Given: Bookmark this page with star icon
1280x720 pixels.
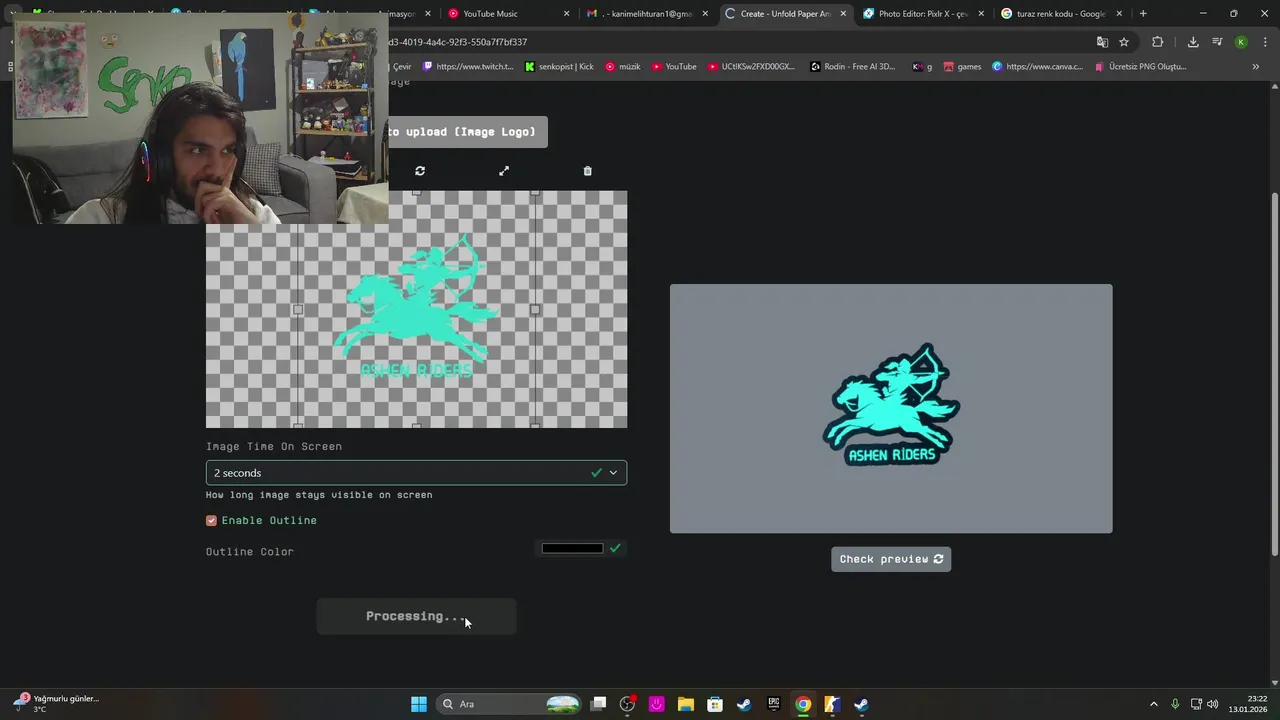Looking at the screenshot, I should coord(1124,42).
